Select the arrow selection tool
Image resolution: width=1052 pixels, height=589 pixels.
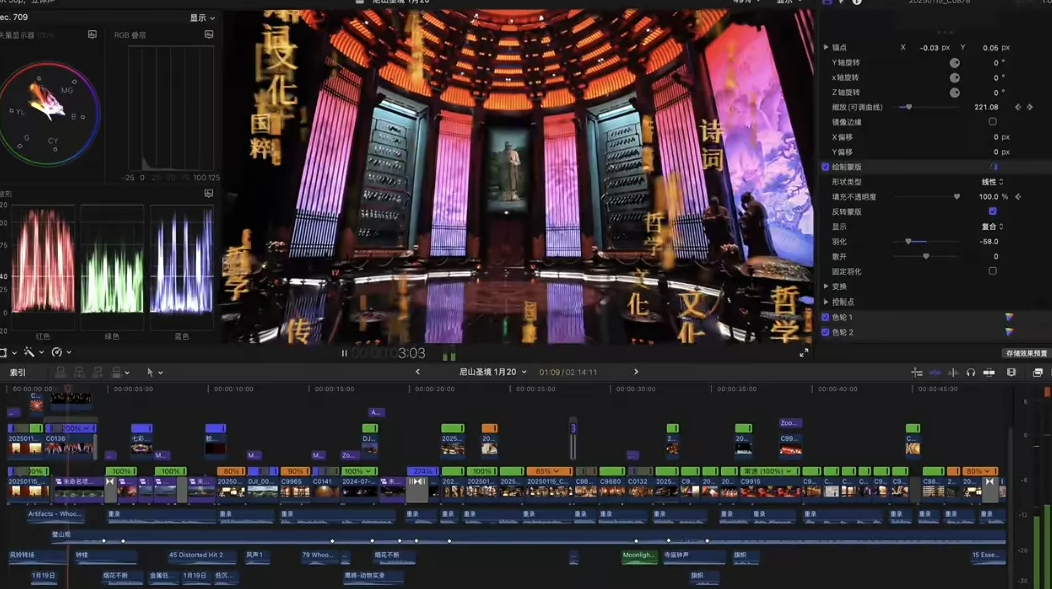pos(150,372)
